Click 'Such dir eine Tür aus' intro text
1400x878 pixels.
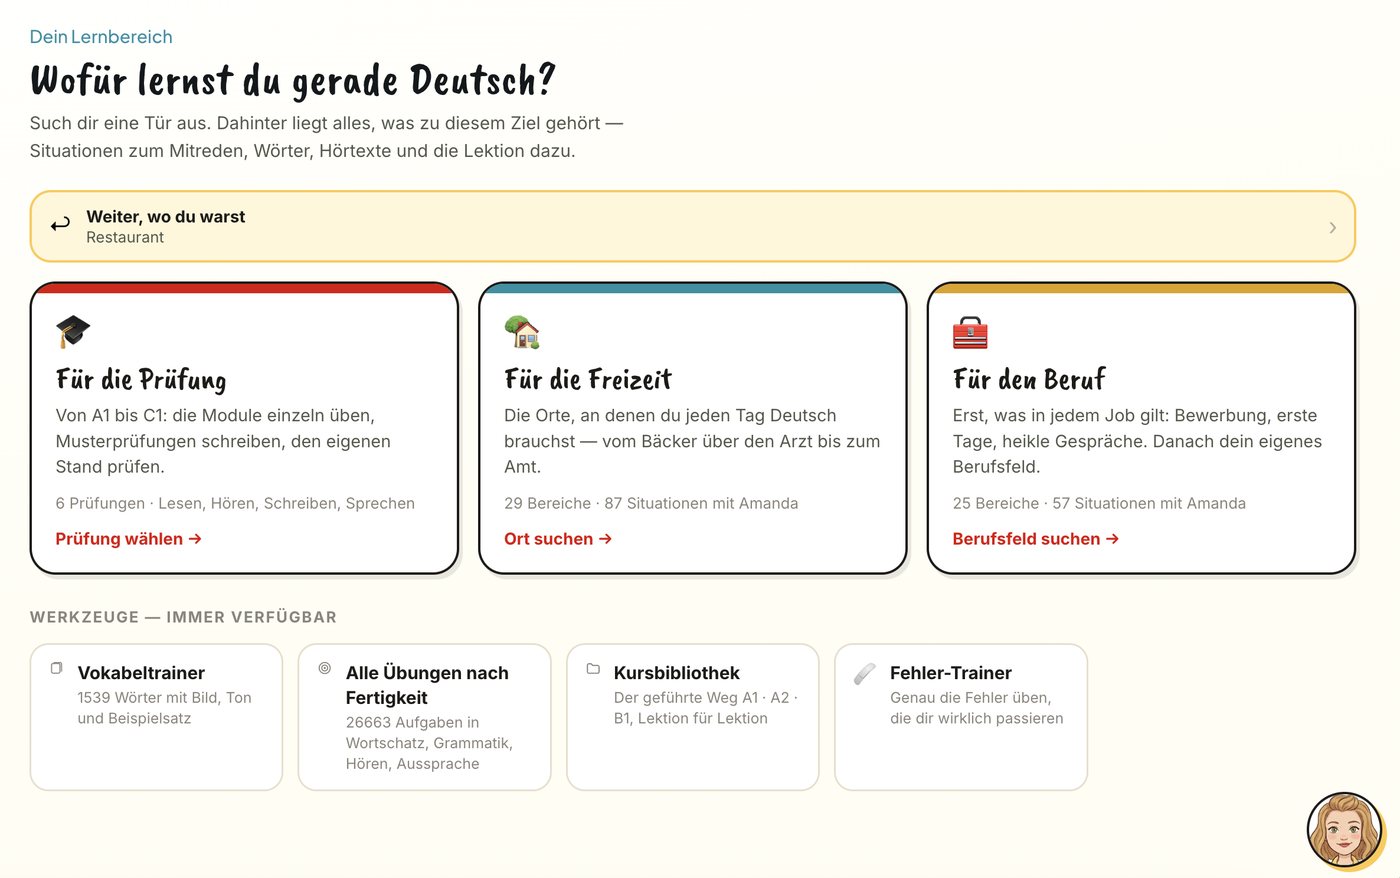point(326,137)
